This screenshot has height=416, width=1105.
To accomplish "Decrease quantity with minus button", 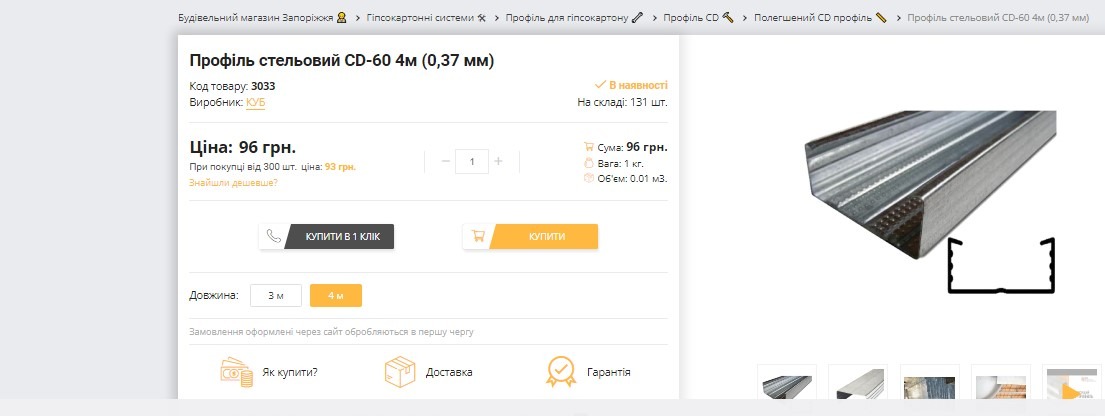I will [x=445, y=161].
